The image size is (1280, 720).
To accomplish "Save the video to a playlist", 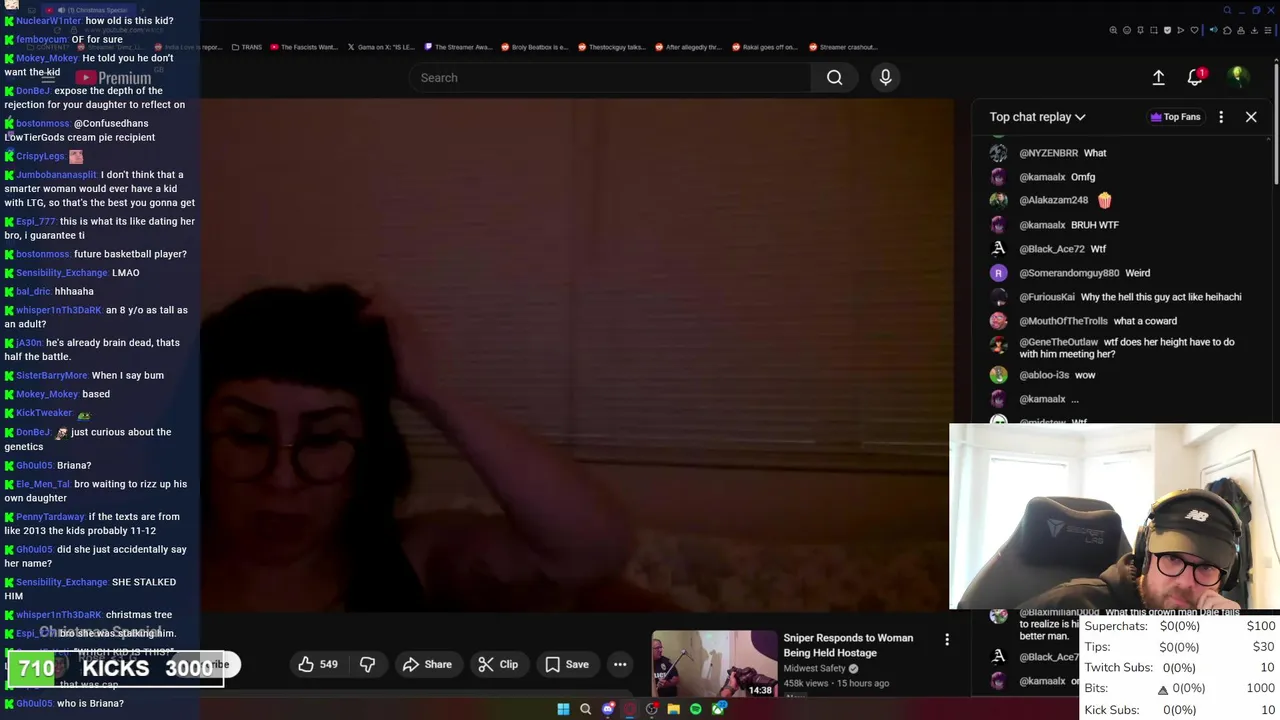I will 567,664.
